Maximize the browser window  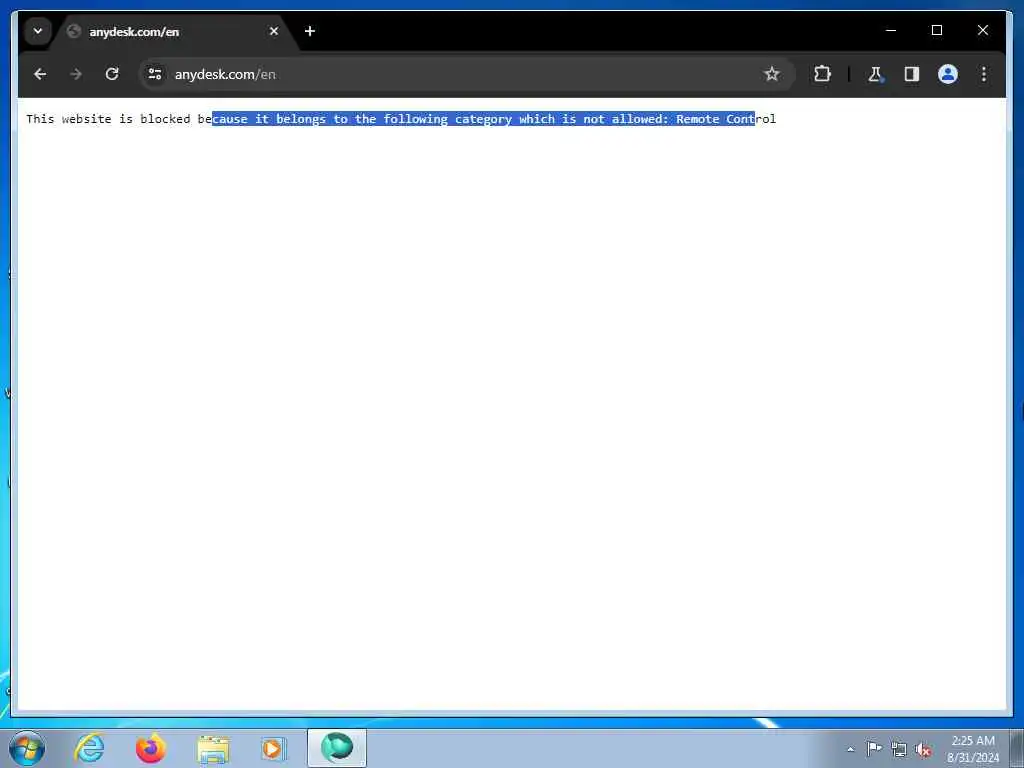pos(936,30)
